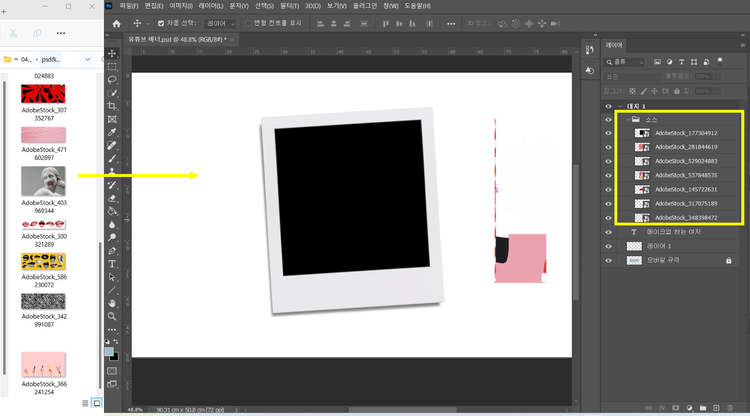Select the Move tool in toolbar
This screenshot has height=416, width=750.
pos(112,54)
